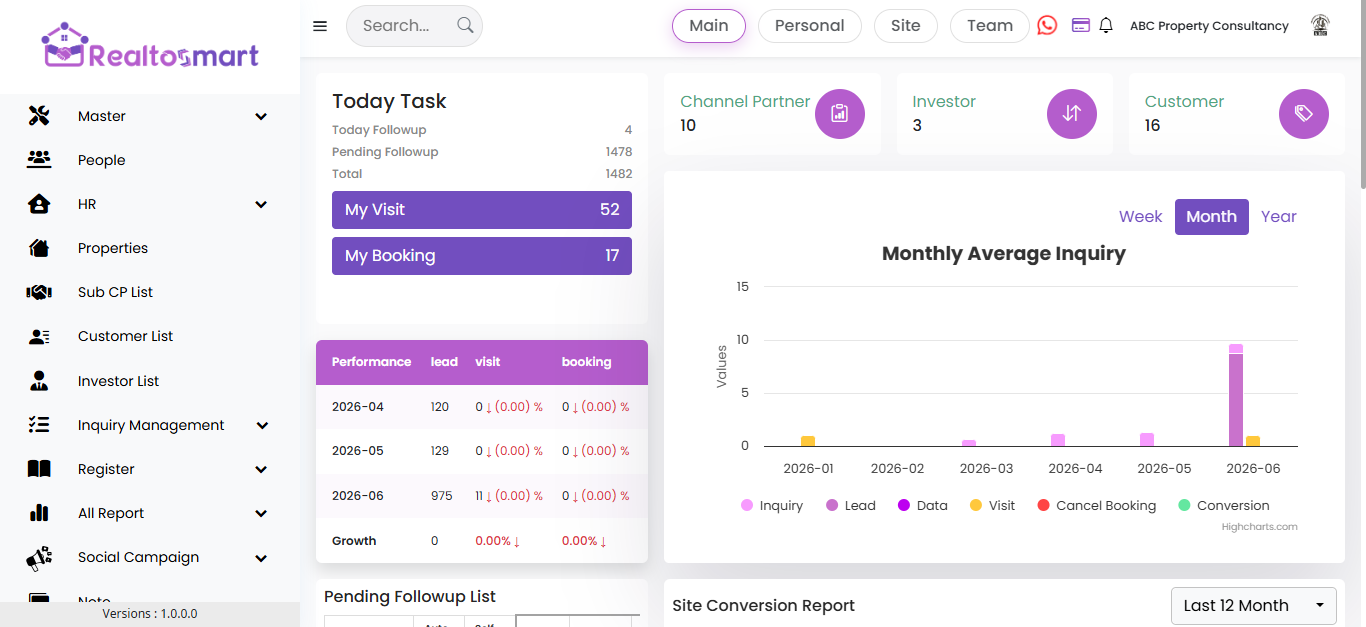Open the My Visit button
Viewport: 1366px width, 627px height.
coord(482,210)
